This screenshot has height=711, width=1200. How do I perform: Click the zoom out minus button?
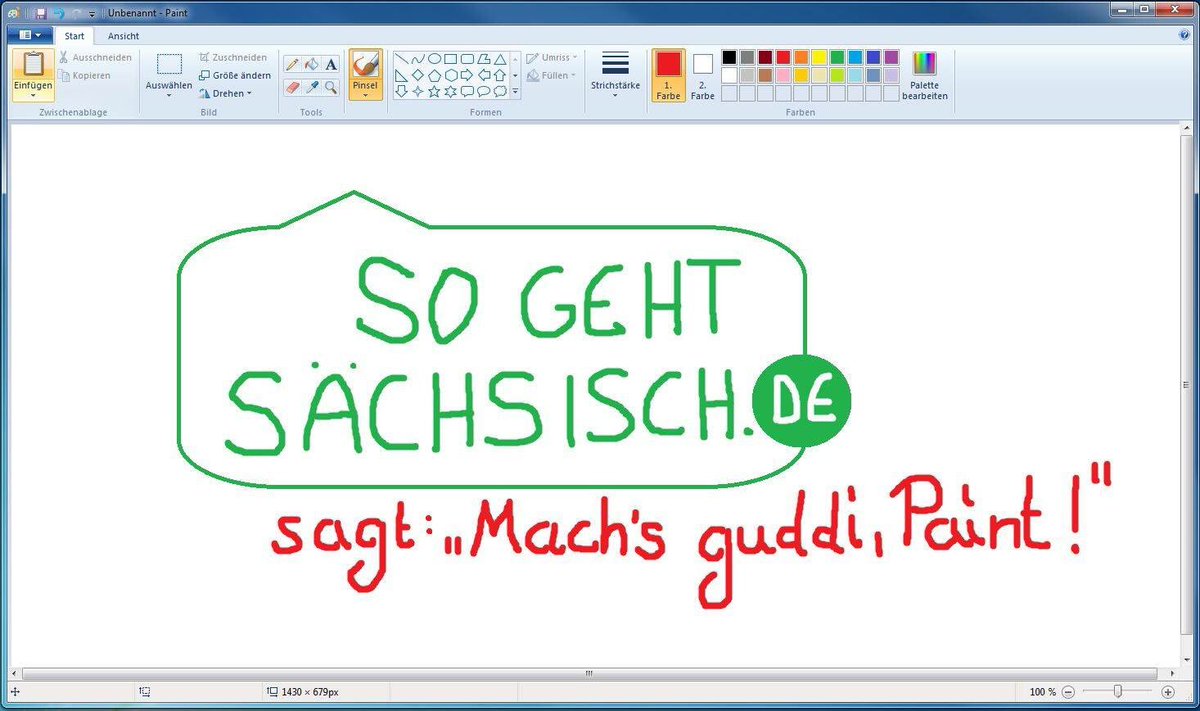(x=1068, y=692)
